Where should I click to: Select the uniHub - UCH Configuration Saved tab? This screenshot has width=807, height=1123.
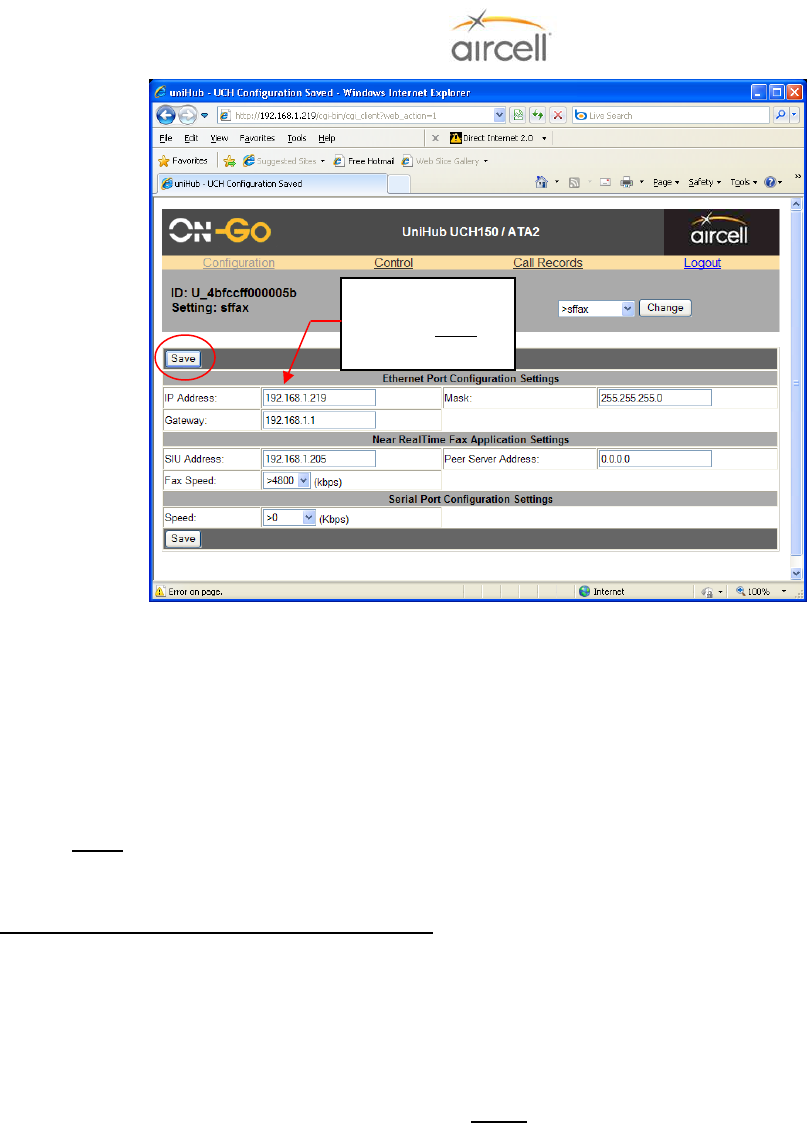click(272, 184)
